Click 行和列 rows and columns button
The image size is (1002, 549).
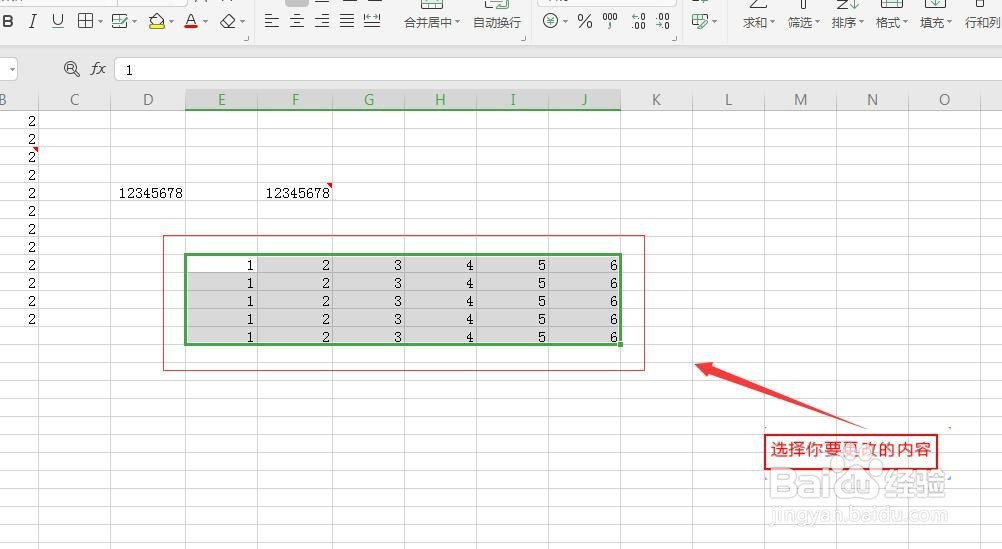click(x=983, y=22)
